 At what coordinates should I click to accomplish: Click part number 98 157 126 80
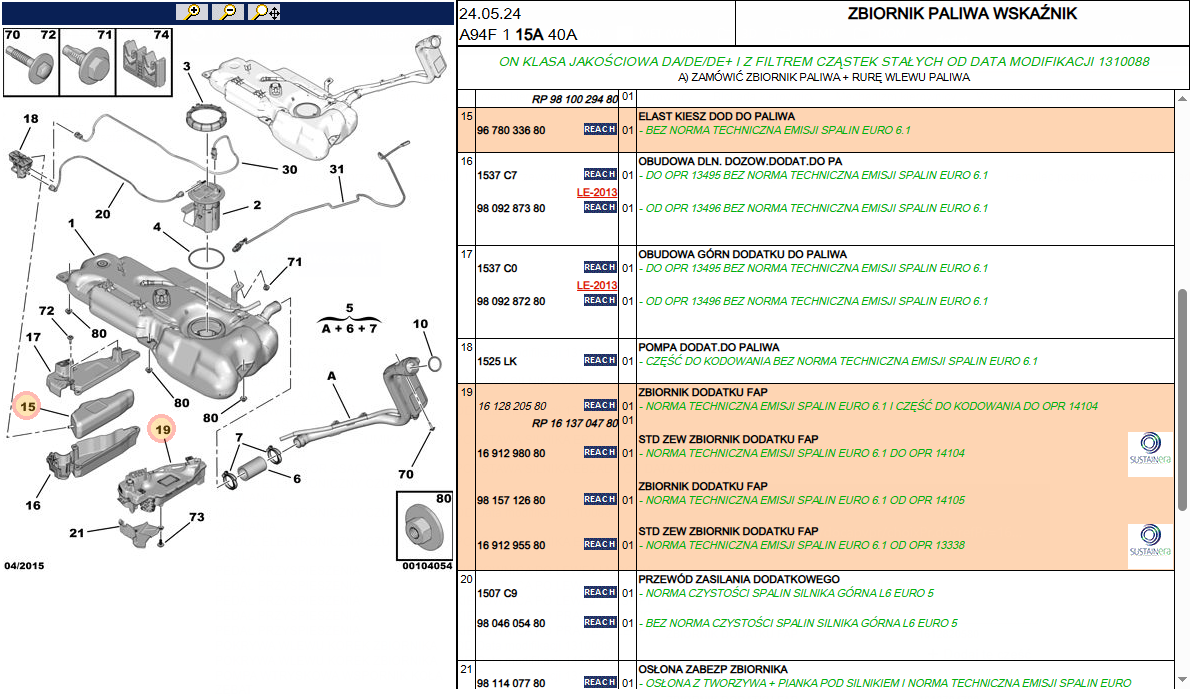511,500
